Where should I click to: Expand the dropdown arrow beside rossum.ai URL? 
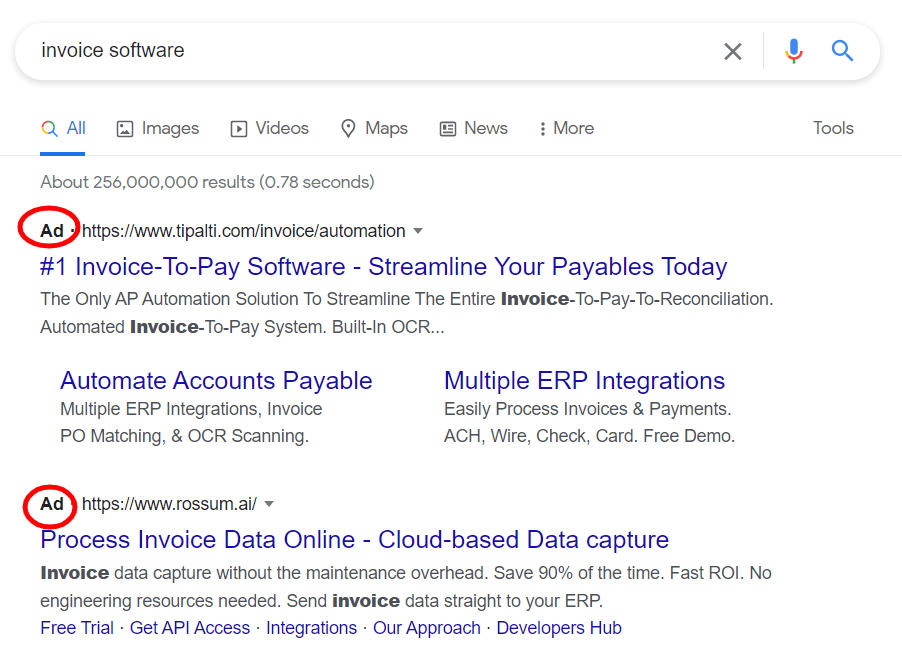[x=269, y=504]
